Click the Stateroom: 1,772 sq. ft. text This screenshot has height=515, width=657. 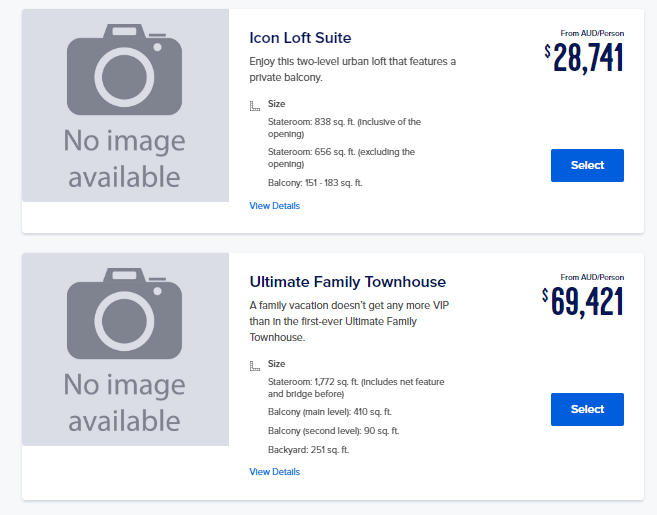click(x=356, y=388)
